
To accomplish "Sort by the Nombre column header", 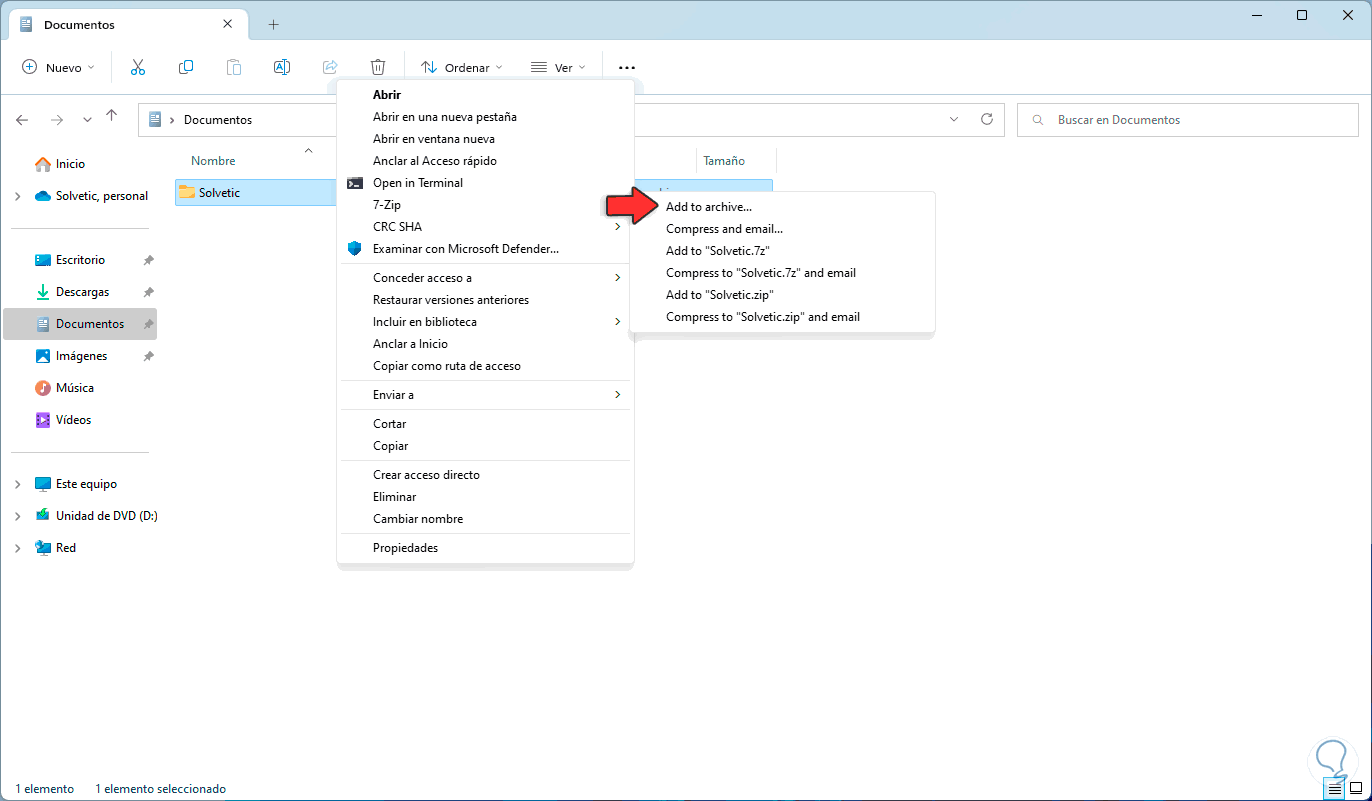I will [213, 161].
